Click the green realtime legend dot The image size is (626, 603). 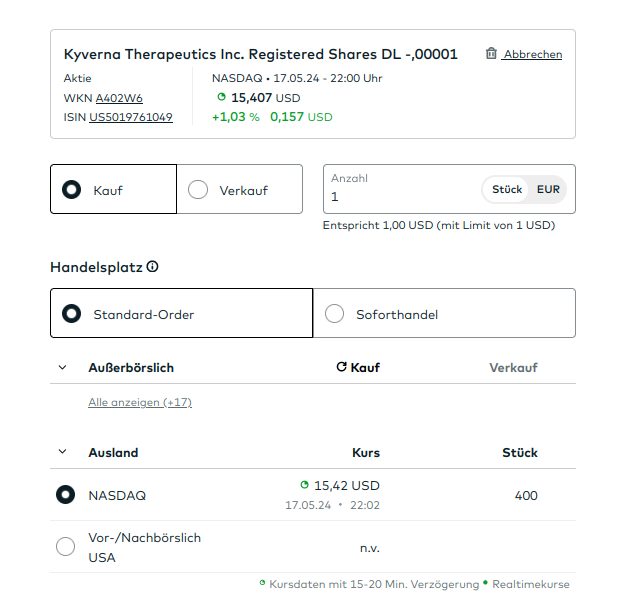pyautogui.click(x=485, y=583)
